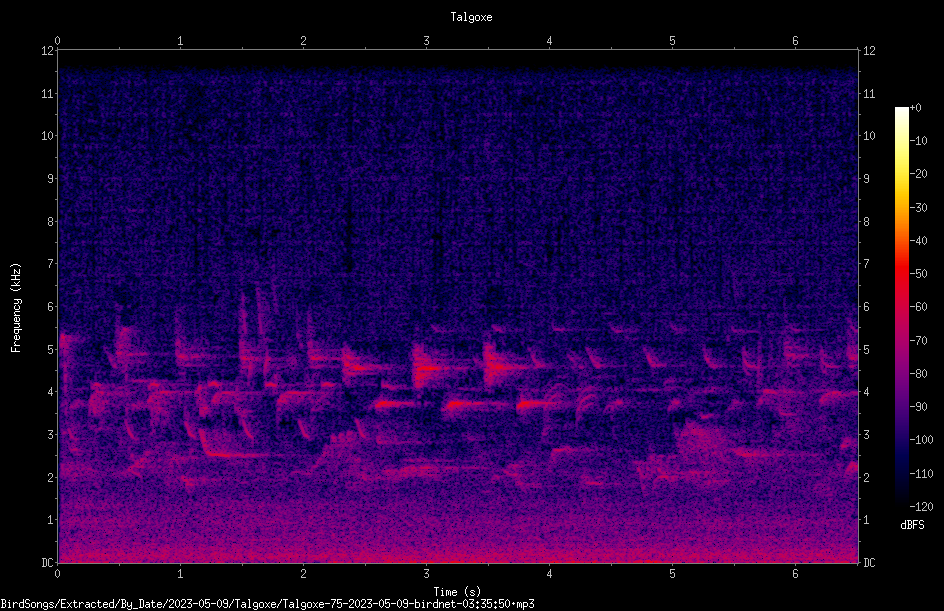Click the +0 label at color bar top
This screenshot has width=944, height=611.
coord(916,108)
